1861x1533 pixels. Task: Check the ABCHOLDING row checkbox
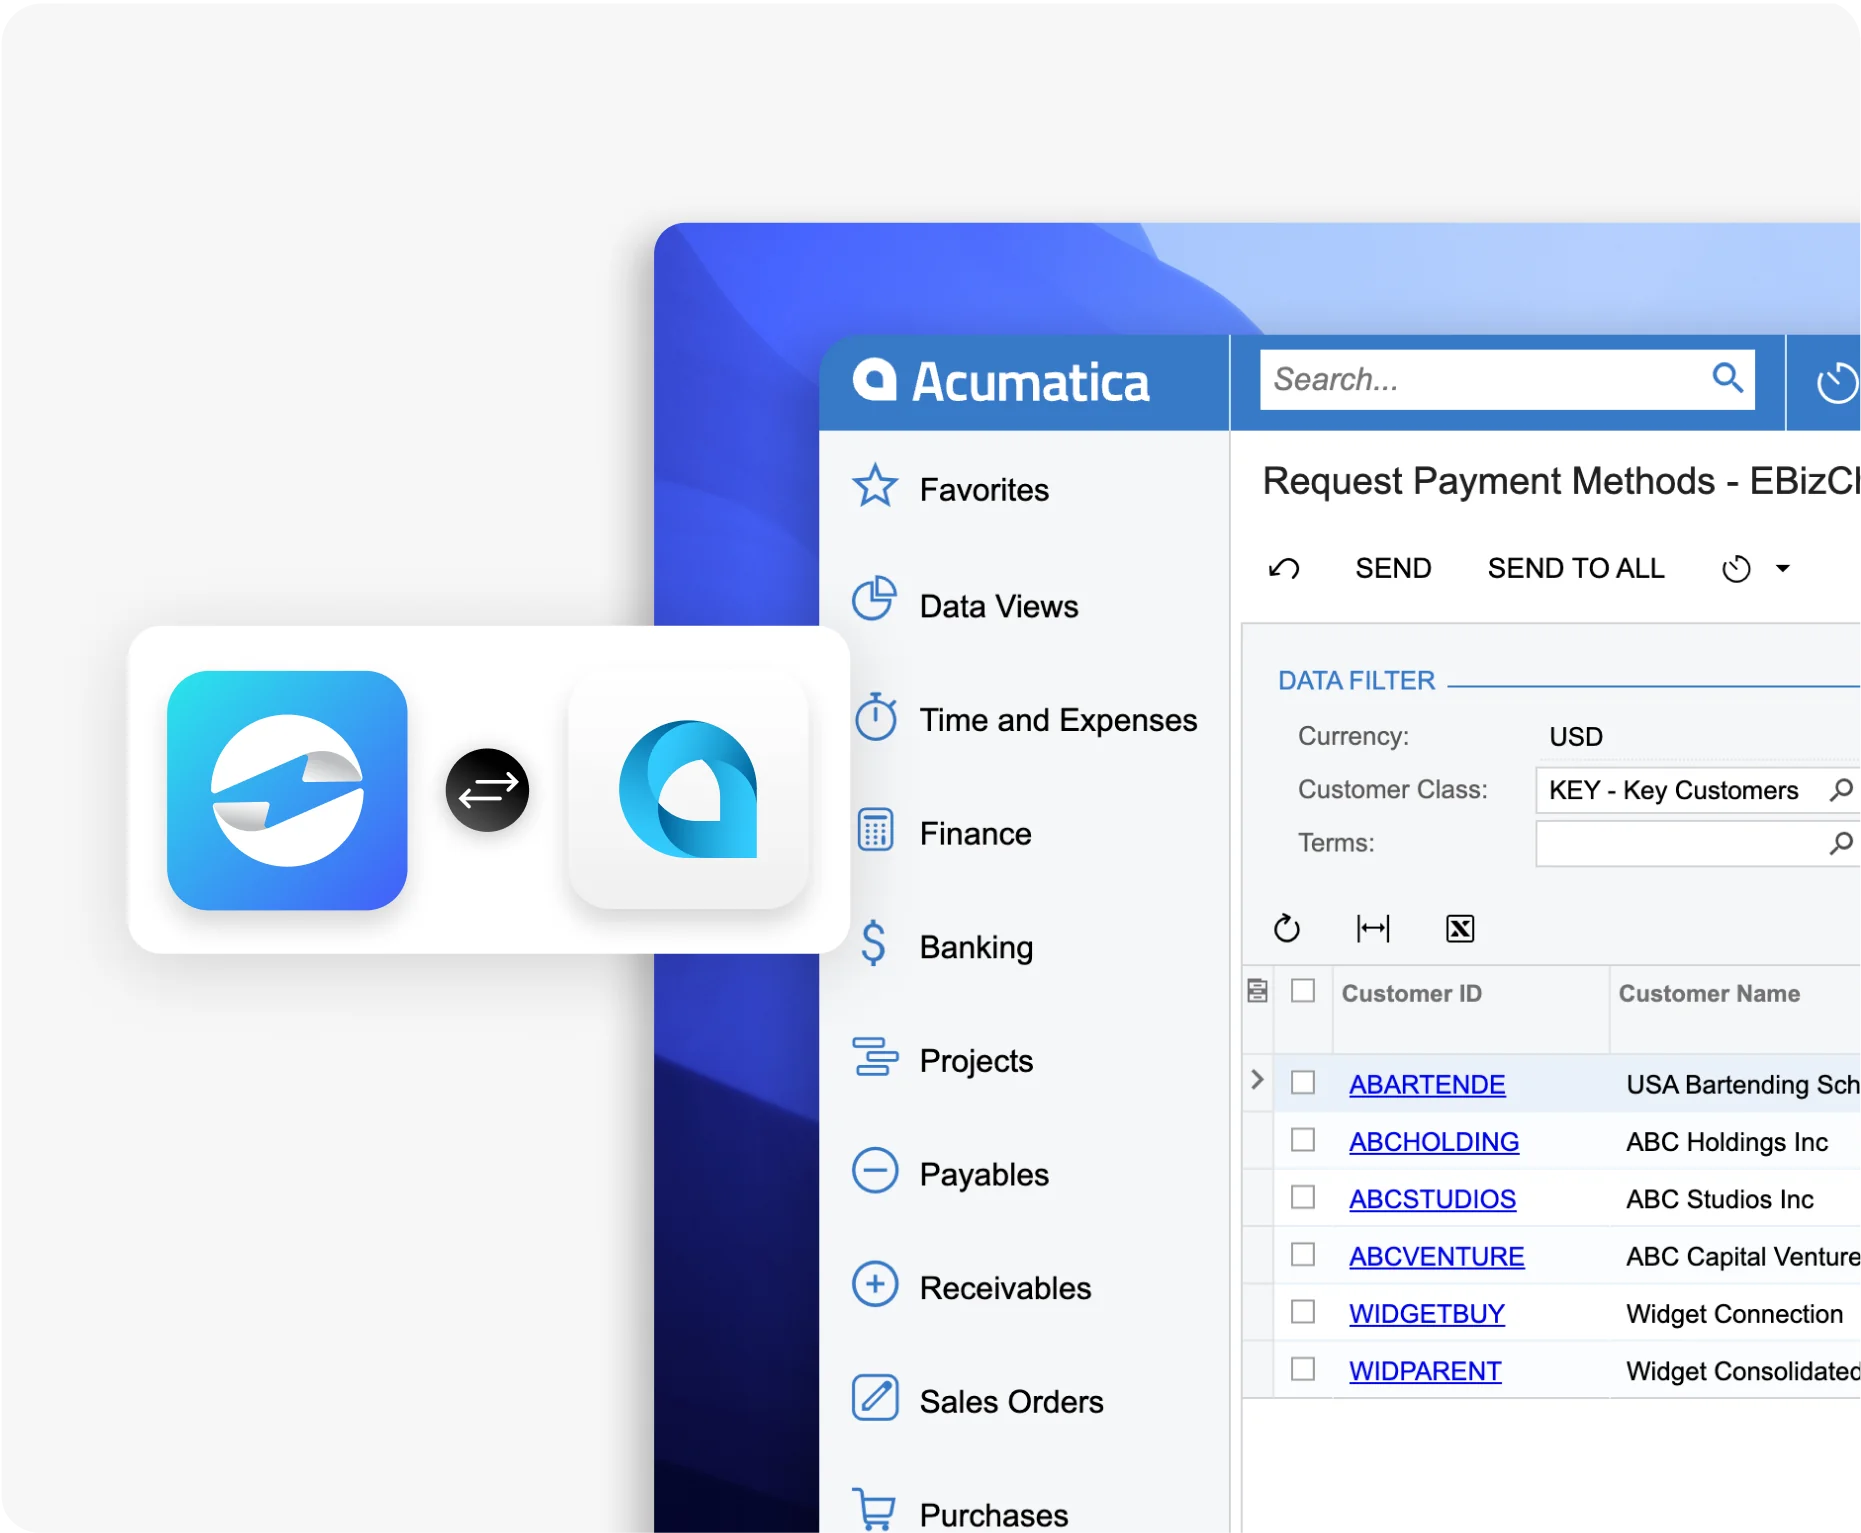coord(1303,1139)
